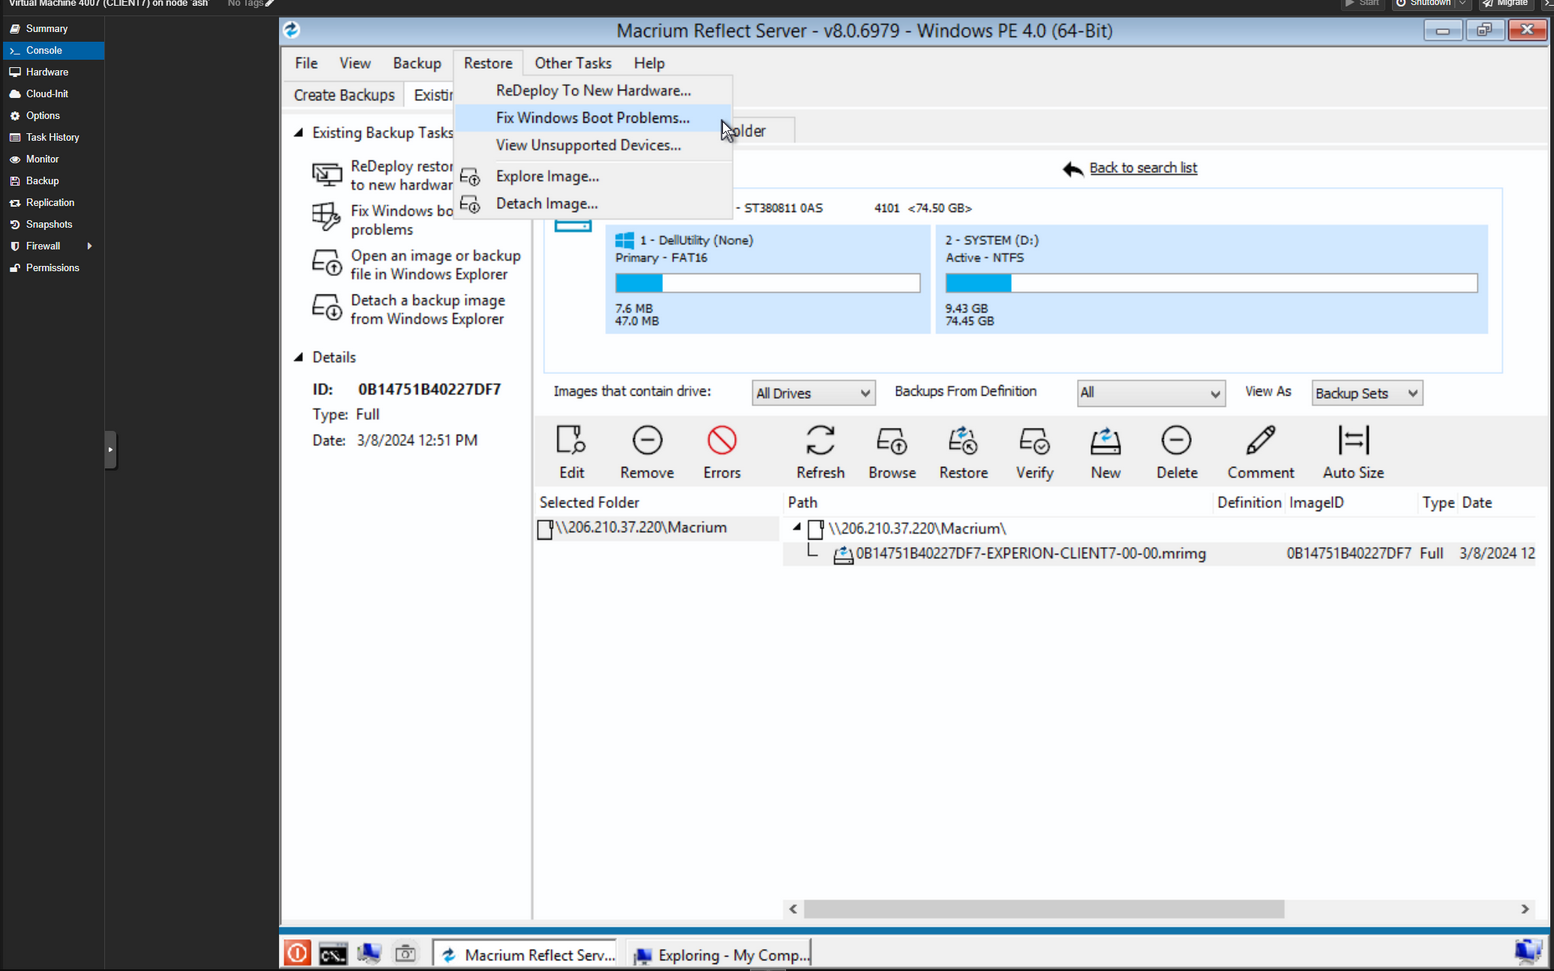Open the File menu
The image size is (1554, 971).
click(306, 63)
